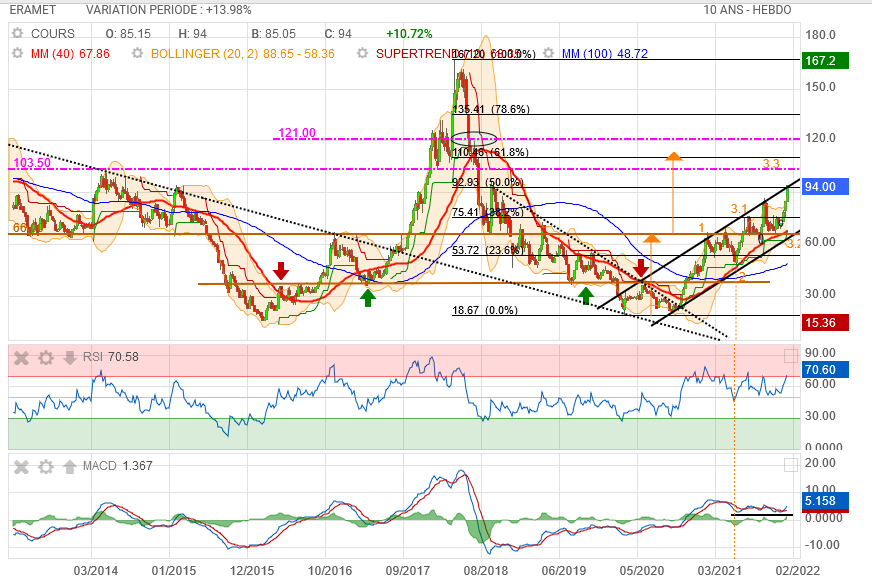The image size is (872, 579).
Task: Click Fibonacci 53.72 (23.6%) label
Action: pyautogui.click(x=488, y=250)
